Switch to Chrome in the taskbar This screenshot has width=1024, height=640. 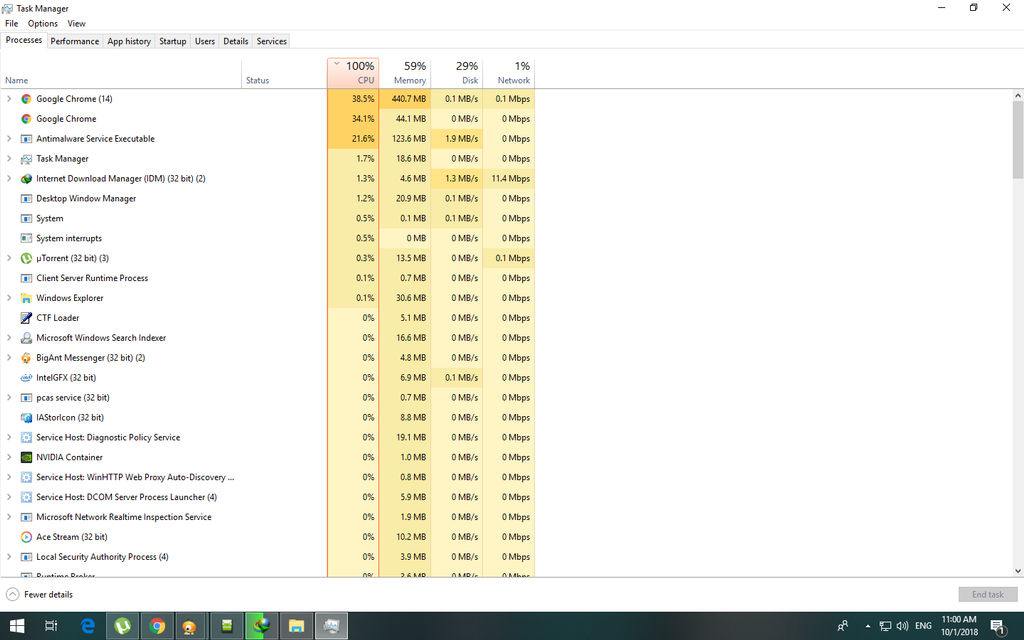tap(157, 626)
